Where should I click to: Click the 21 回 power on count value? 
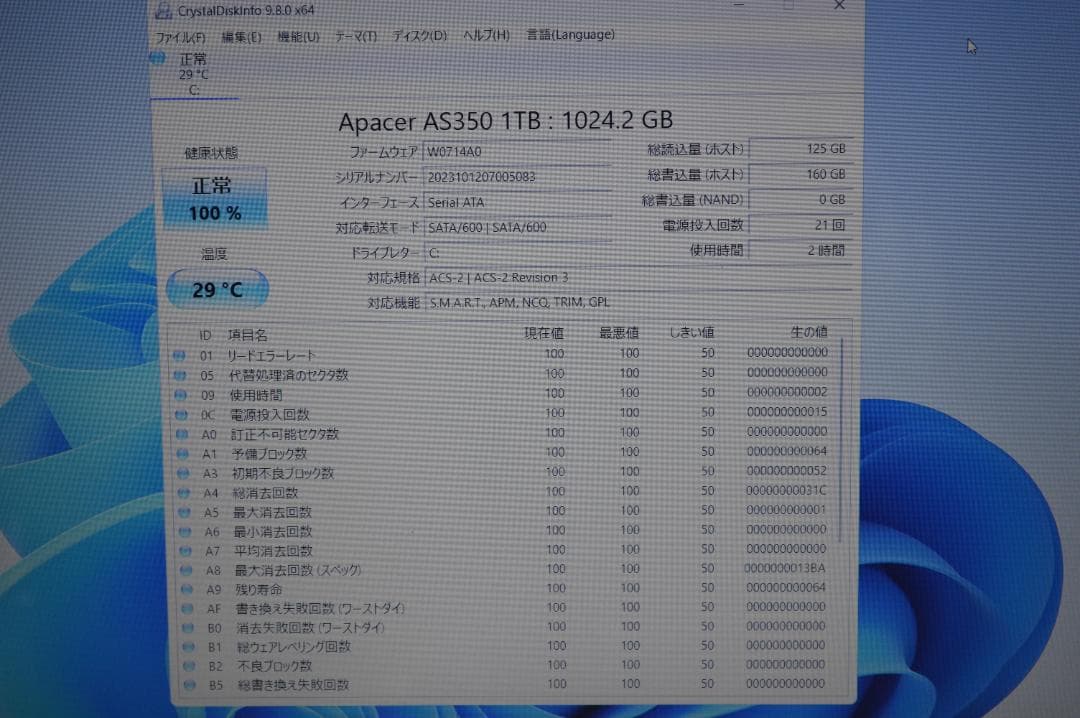tap(800, 225)
